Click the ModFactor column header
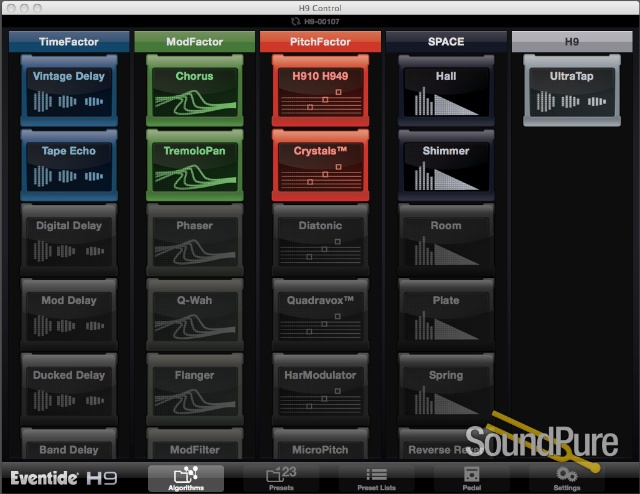Screen dimensions: 640x494 pos(194,42)
